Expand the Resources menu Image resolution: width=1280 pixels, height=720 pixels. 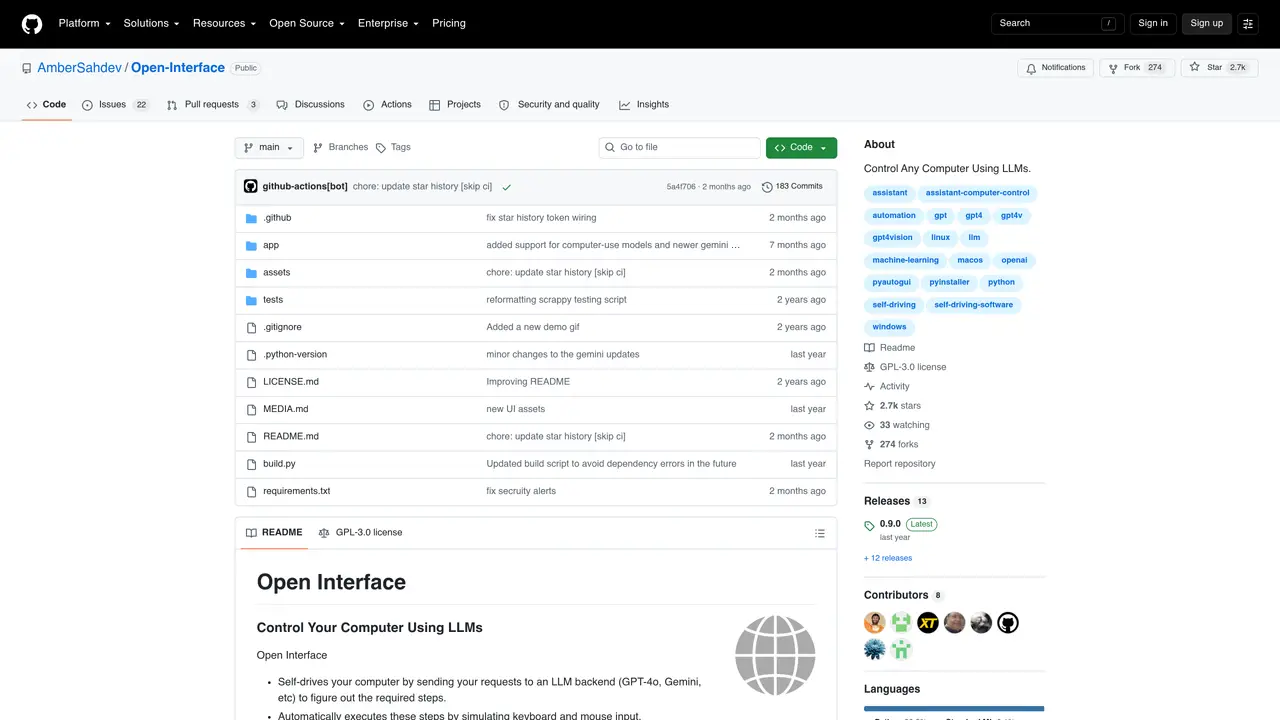(224, 23)
